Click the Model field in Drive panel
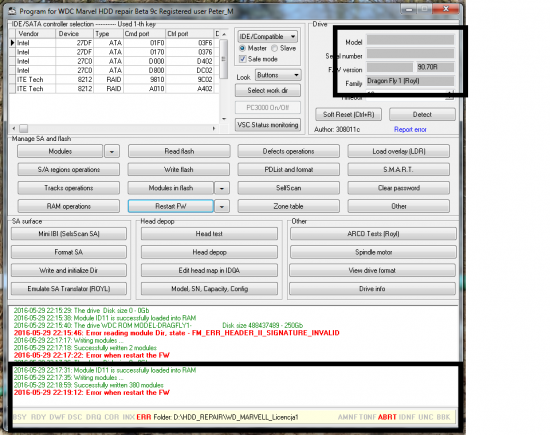 click(410, 40)
